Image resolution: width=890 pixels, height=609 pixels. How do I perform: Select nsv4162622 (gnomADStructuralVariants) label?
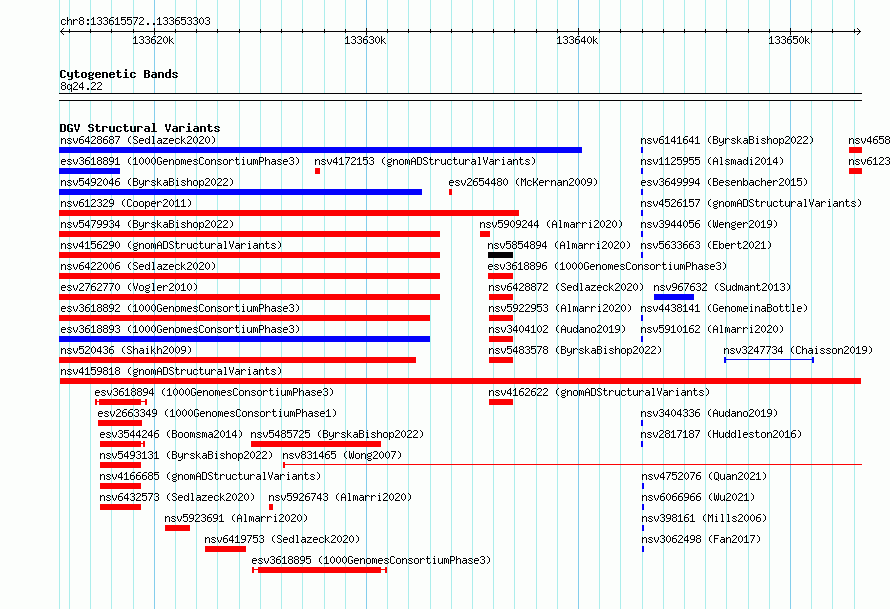pyautogui.click(x=599, y=392)
